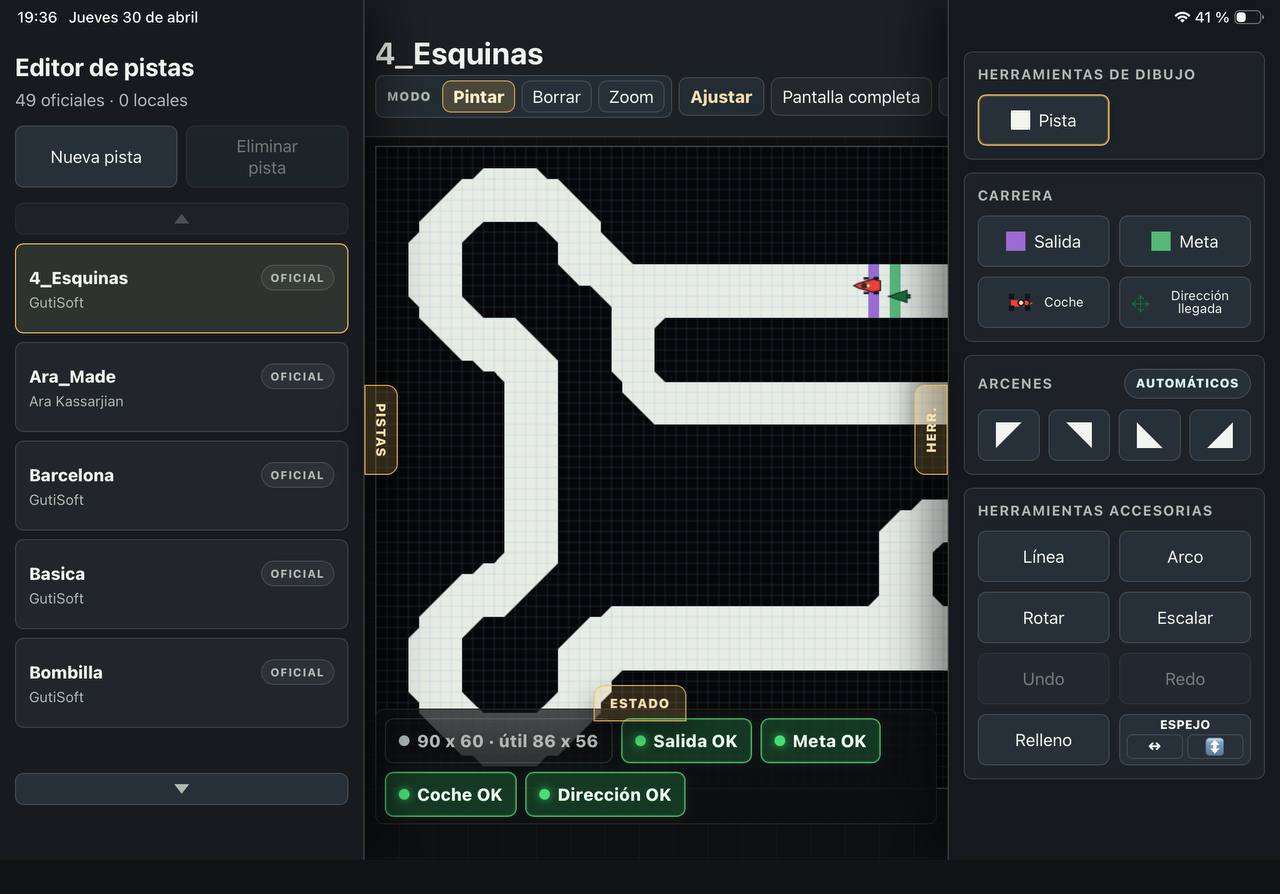Click the red car on the track
Viewport: 1280px width, 894px height.
click(867, 286)
